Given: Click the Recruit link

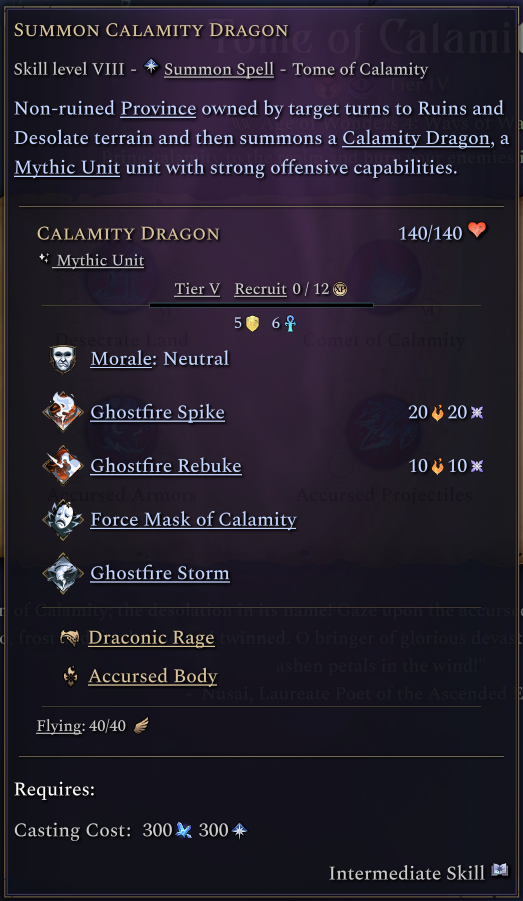Looking at the screenshot, I should pos(260,288).
